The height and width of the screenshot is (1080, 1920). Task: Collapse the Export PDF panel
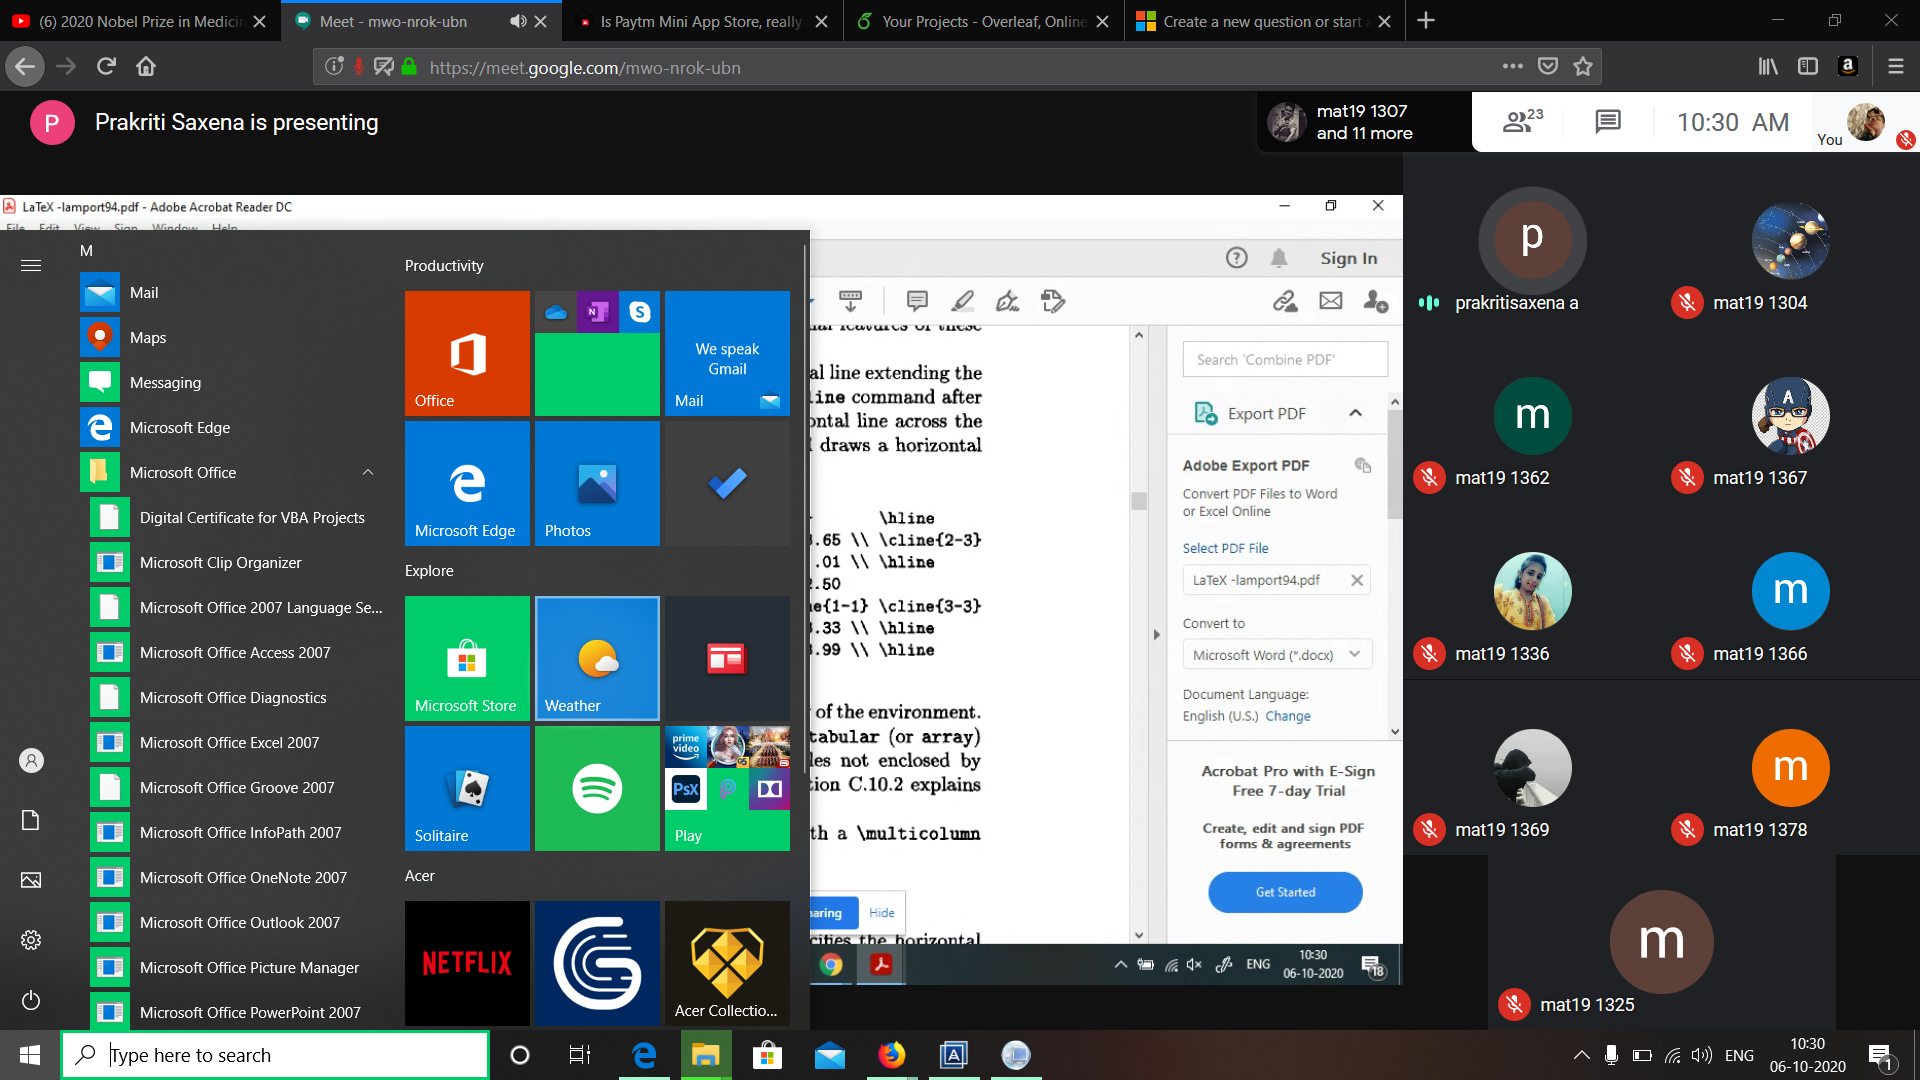tap(1356, 413)
